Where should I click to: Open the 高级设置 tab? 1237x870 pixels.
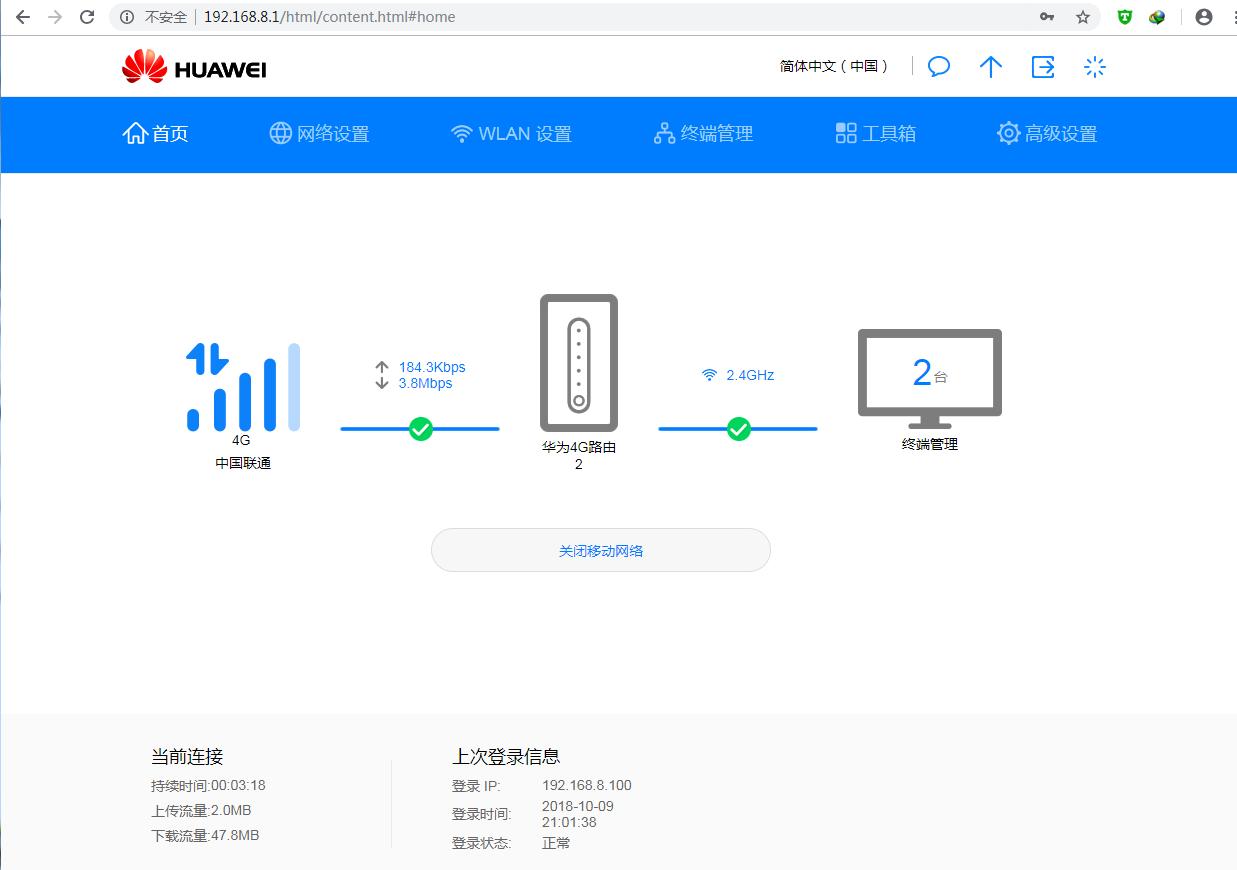[x=1047, y=134]
